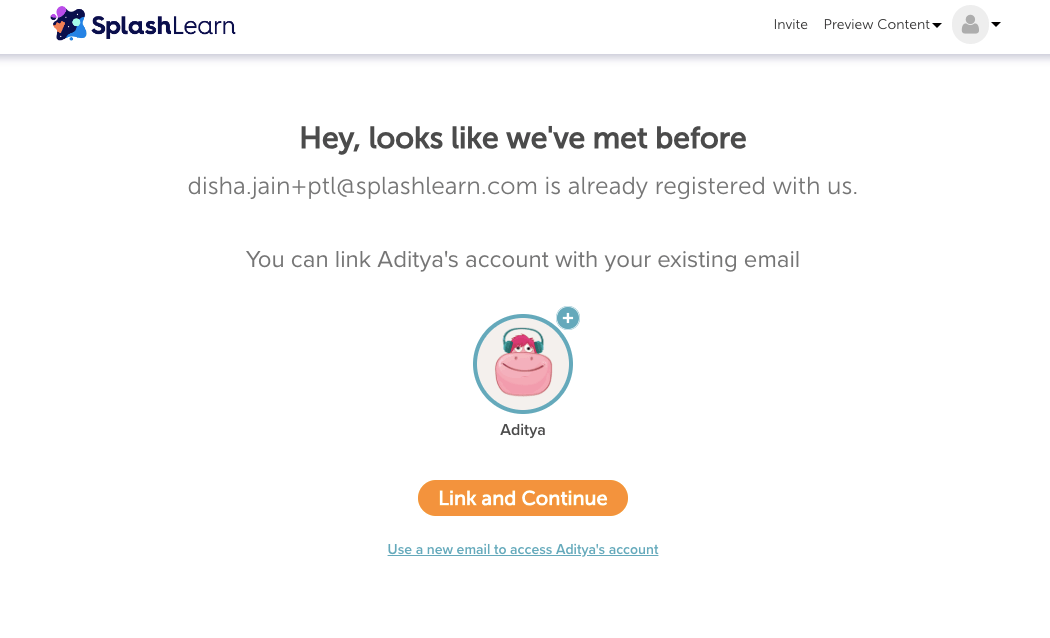The height and width of the screenshot is (638, 1050).
Task: Click the account linking message text
Action: (523, 259)
